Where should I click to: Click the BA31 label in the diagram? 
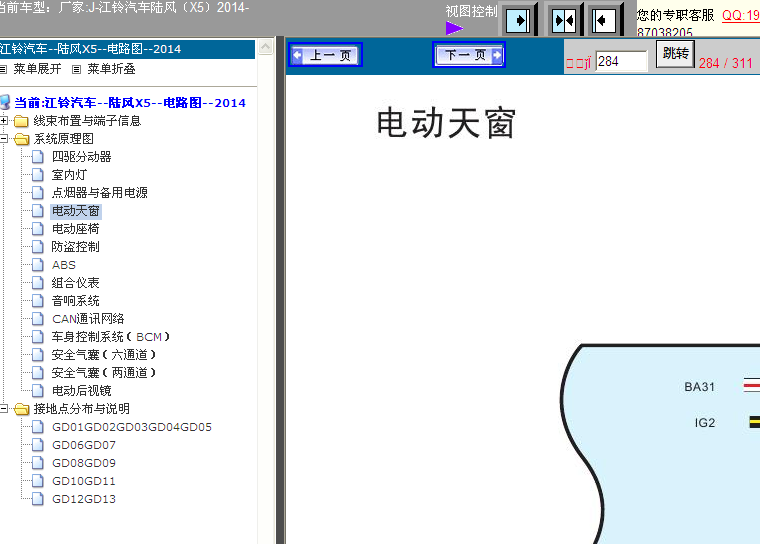(699, 387)
